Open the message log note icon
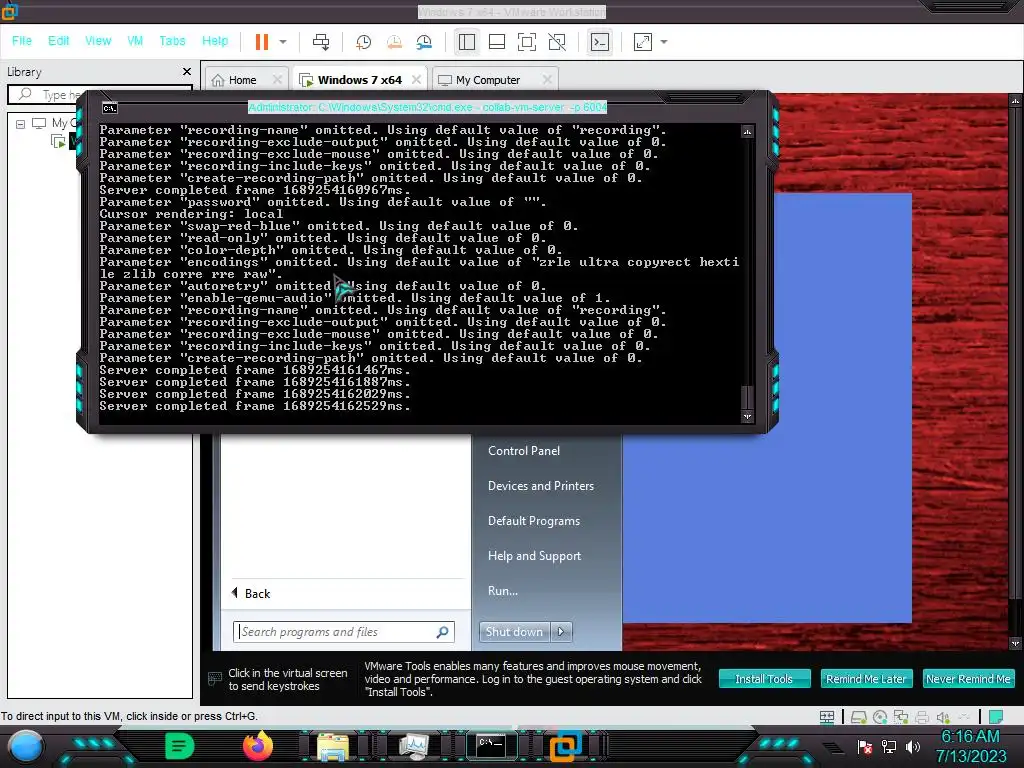Screen dimensions: 1024x768 (996, 717)
